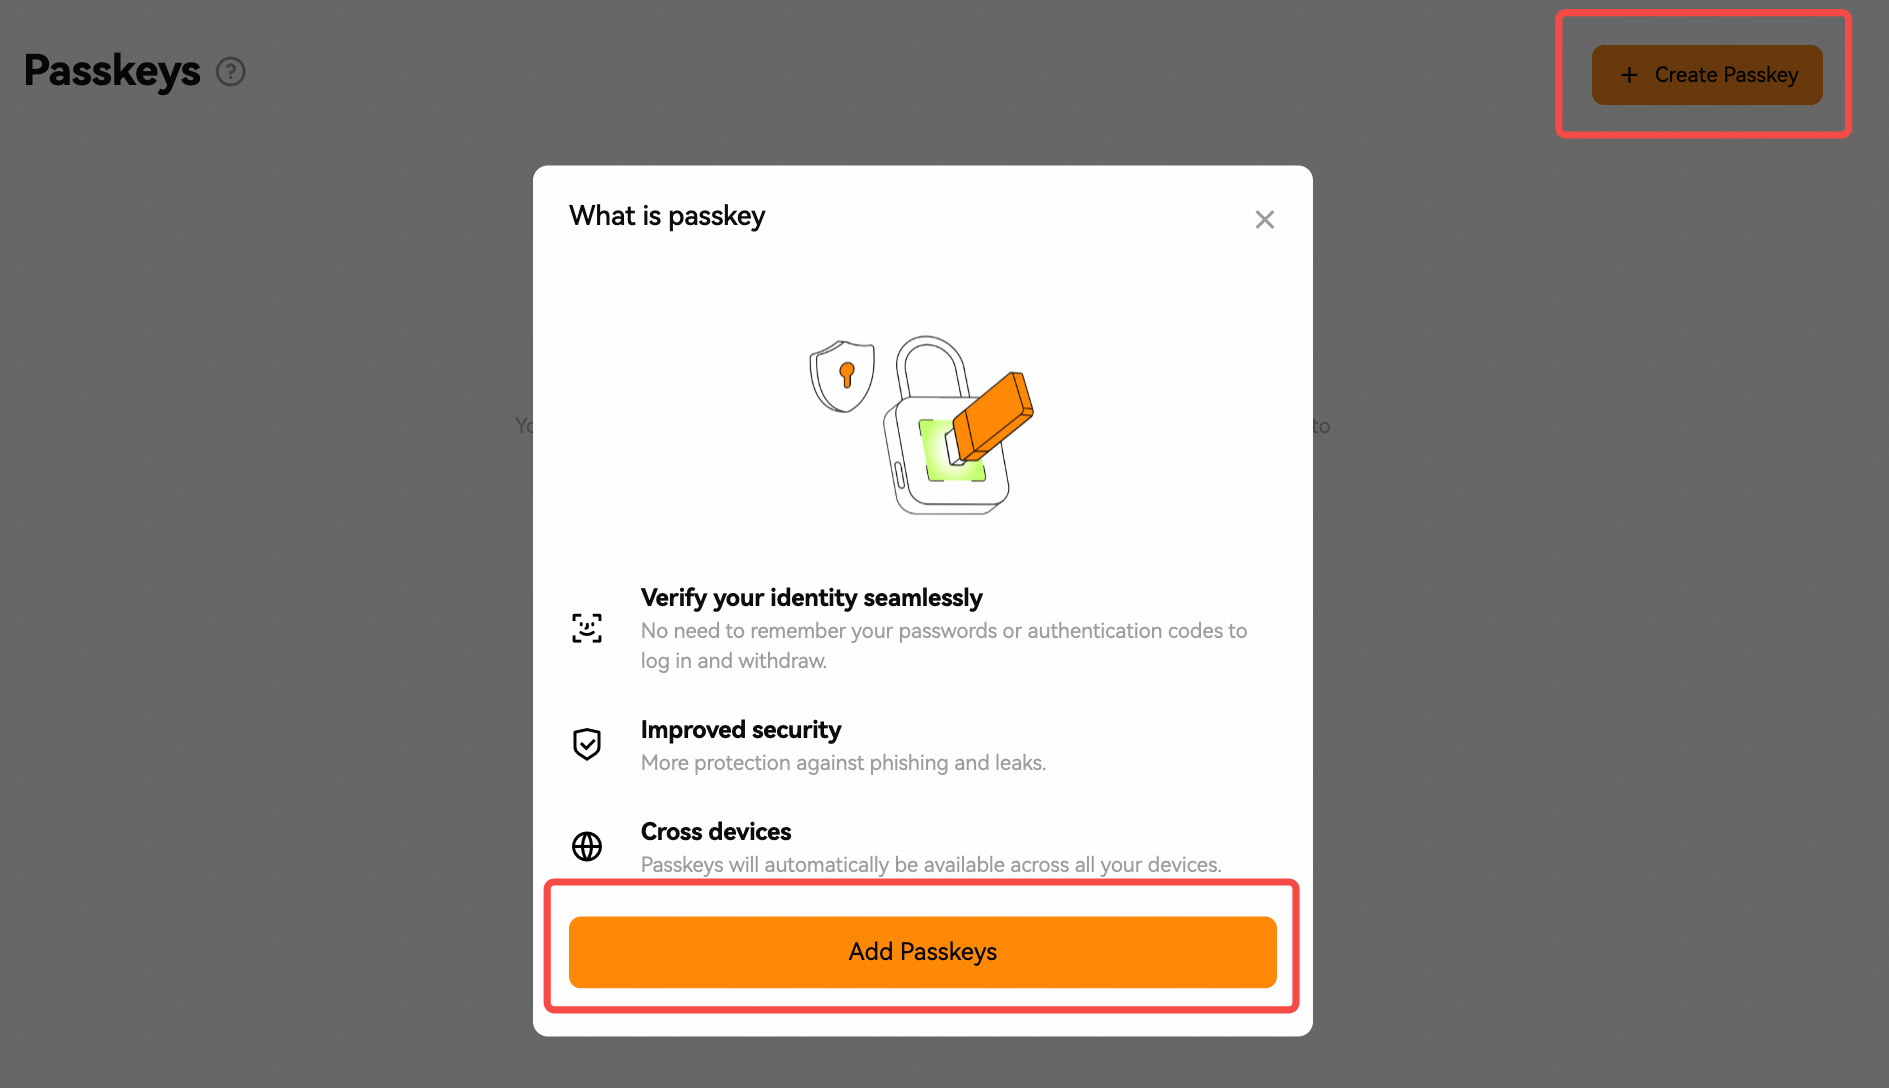Click the No need to remember passwords text

tap(944, 646)
